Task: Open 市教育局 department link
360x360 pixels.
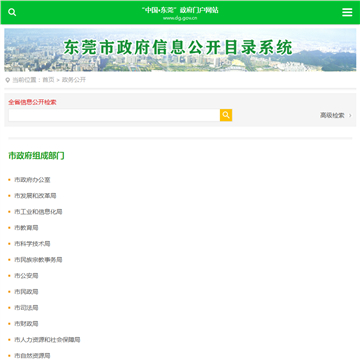Action: click(26, 228)
